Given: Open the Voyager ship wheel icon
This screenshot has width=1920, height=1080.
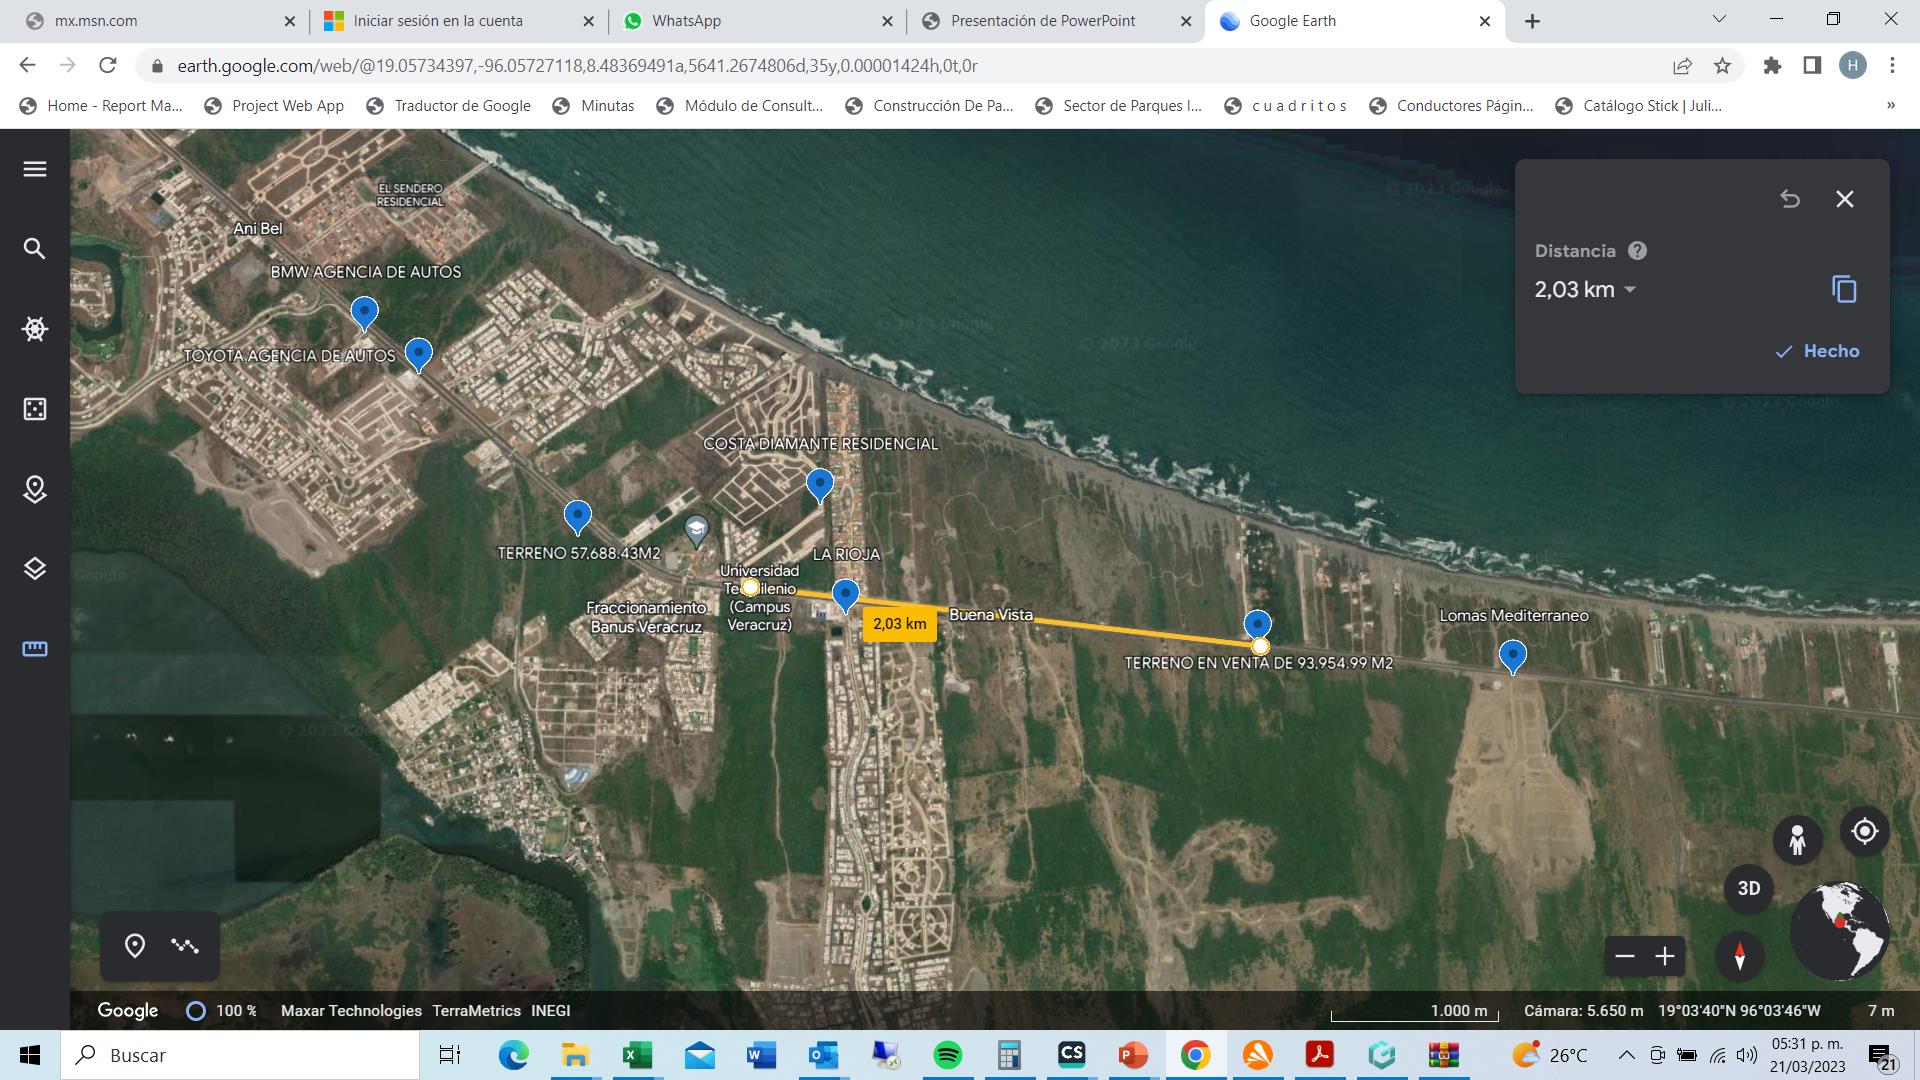Looking at the screenshot, I should click(35, 329).
